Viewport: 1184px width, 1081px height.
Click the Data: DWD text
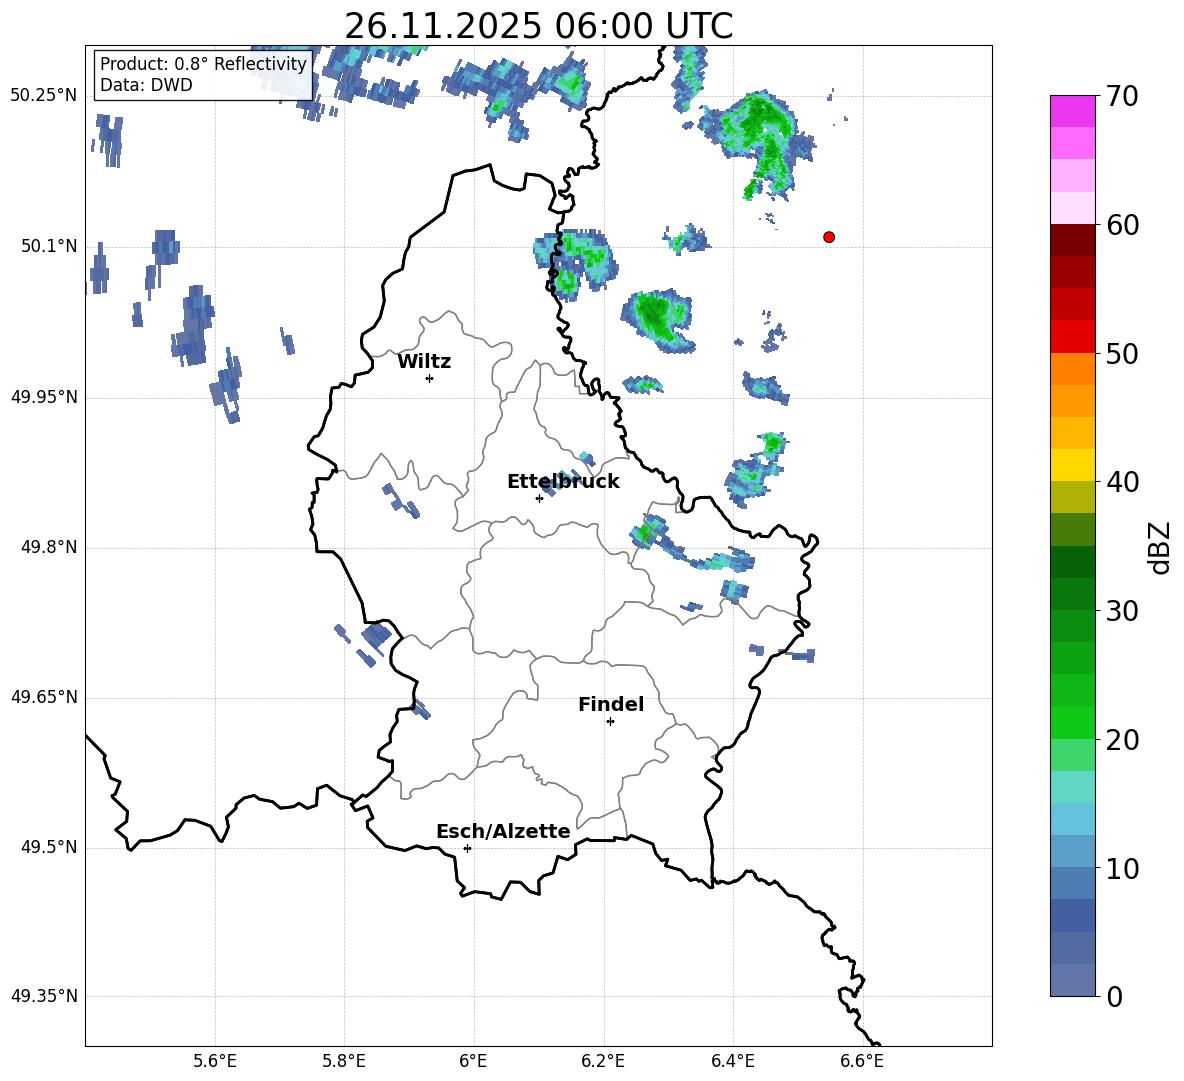click(146, 85)
